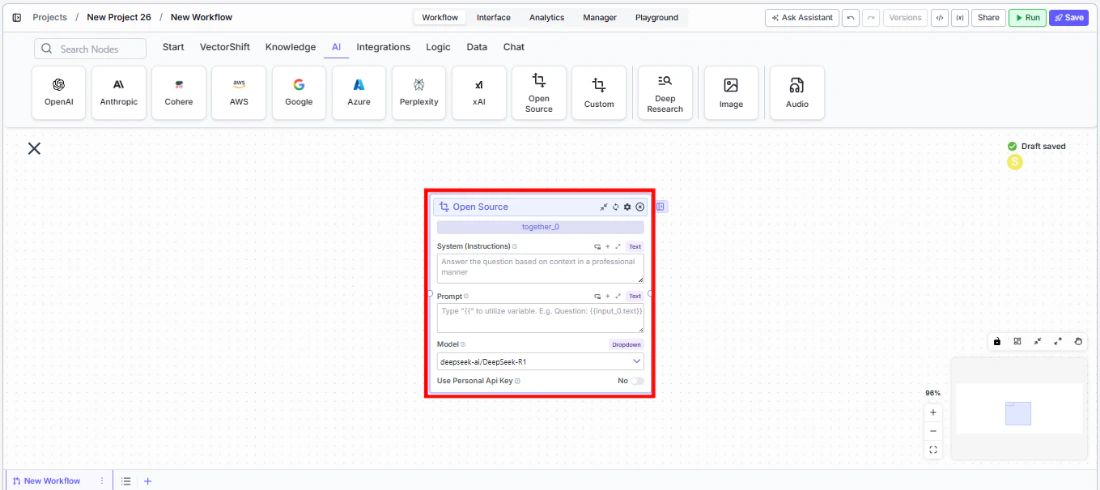
Task: Add a Perplexity node
Action: click(419, 93)
